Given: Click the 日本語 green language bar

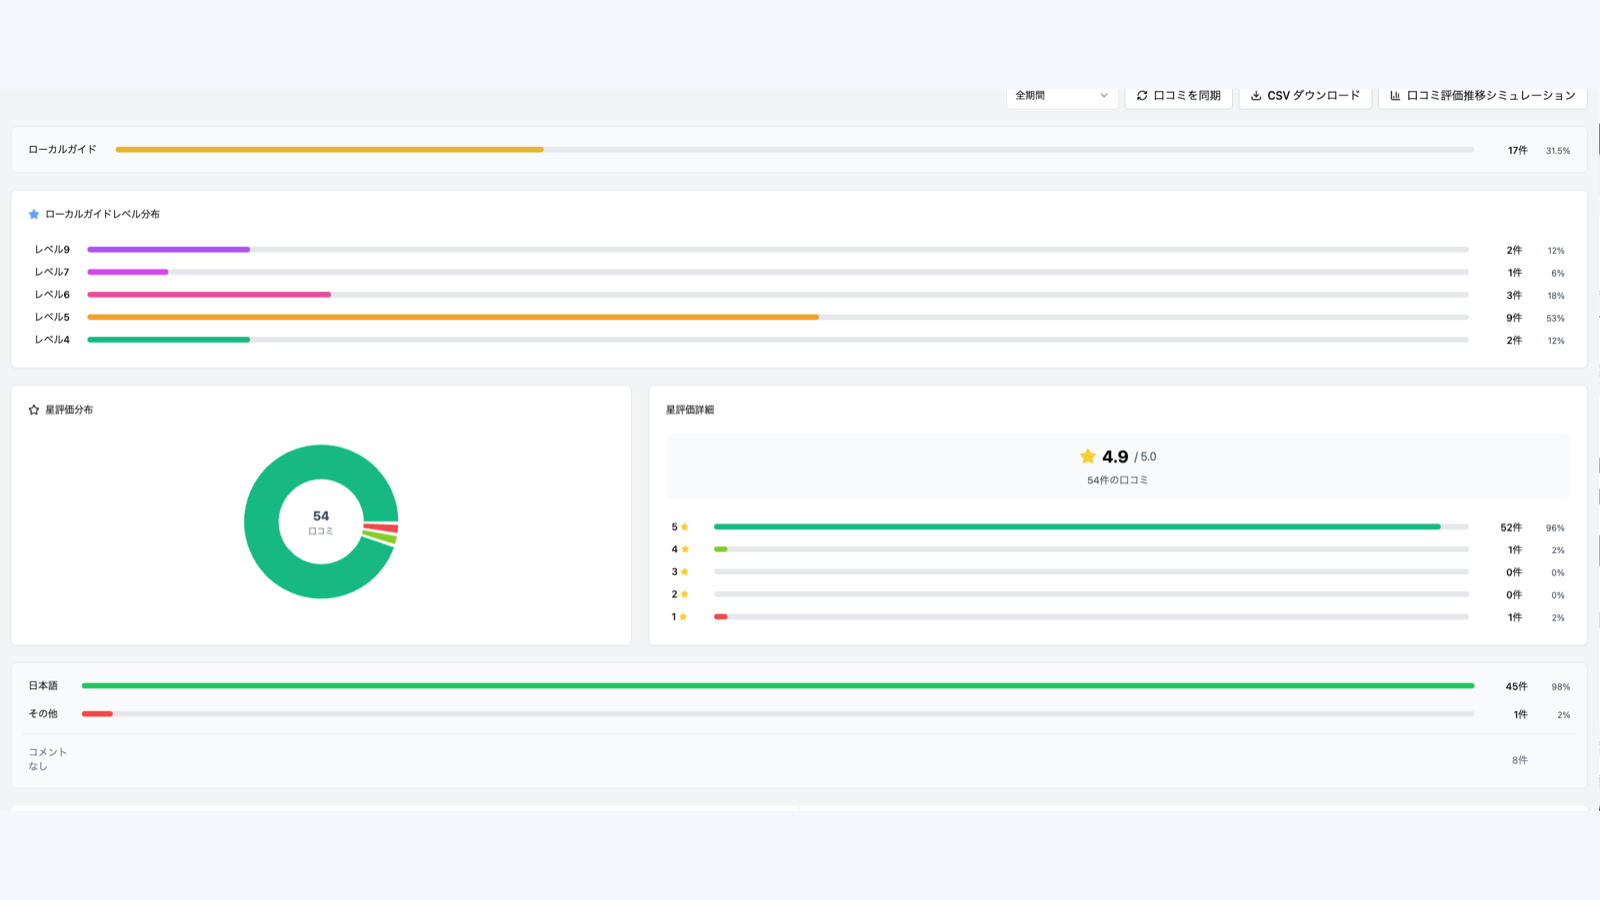Looking at the screenshot, I should point(778,686).
